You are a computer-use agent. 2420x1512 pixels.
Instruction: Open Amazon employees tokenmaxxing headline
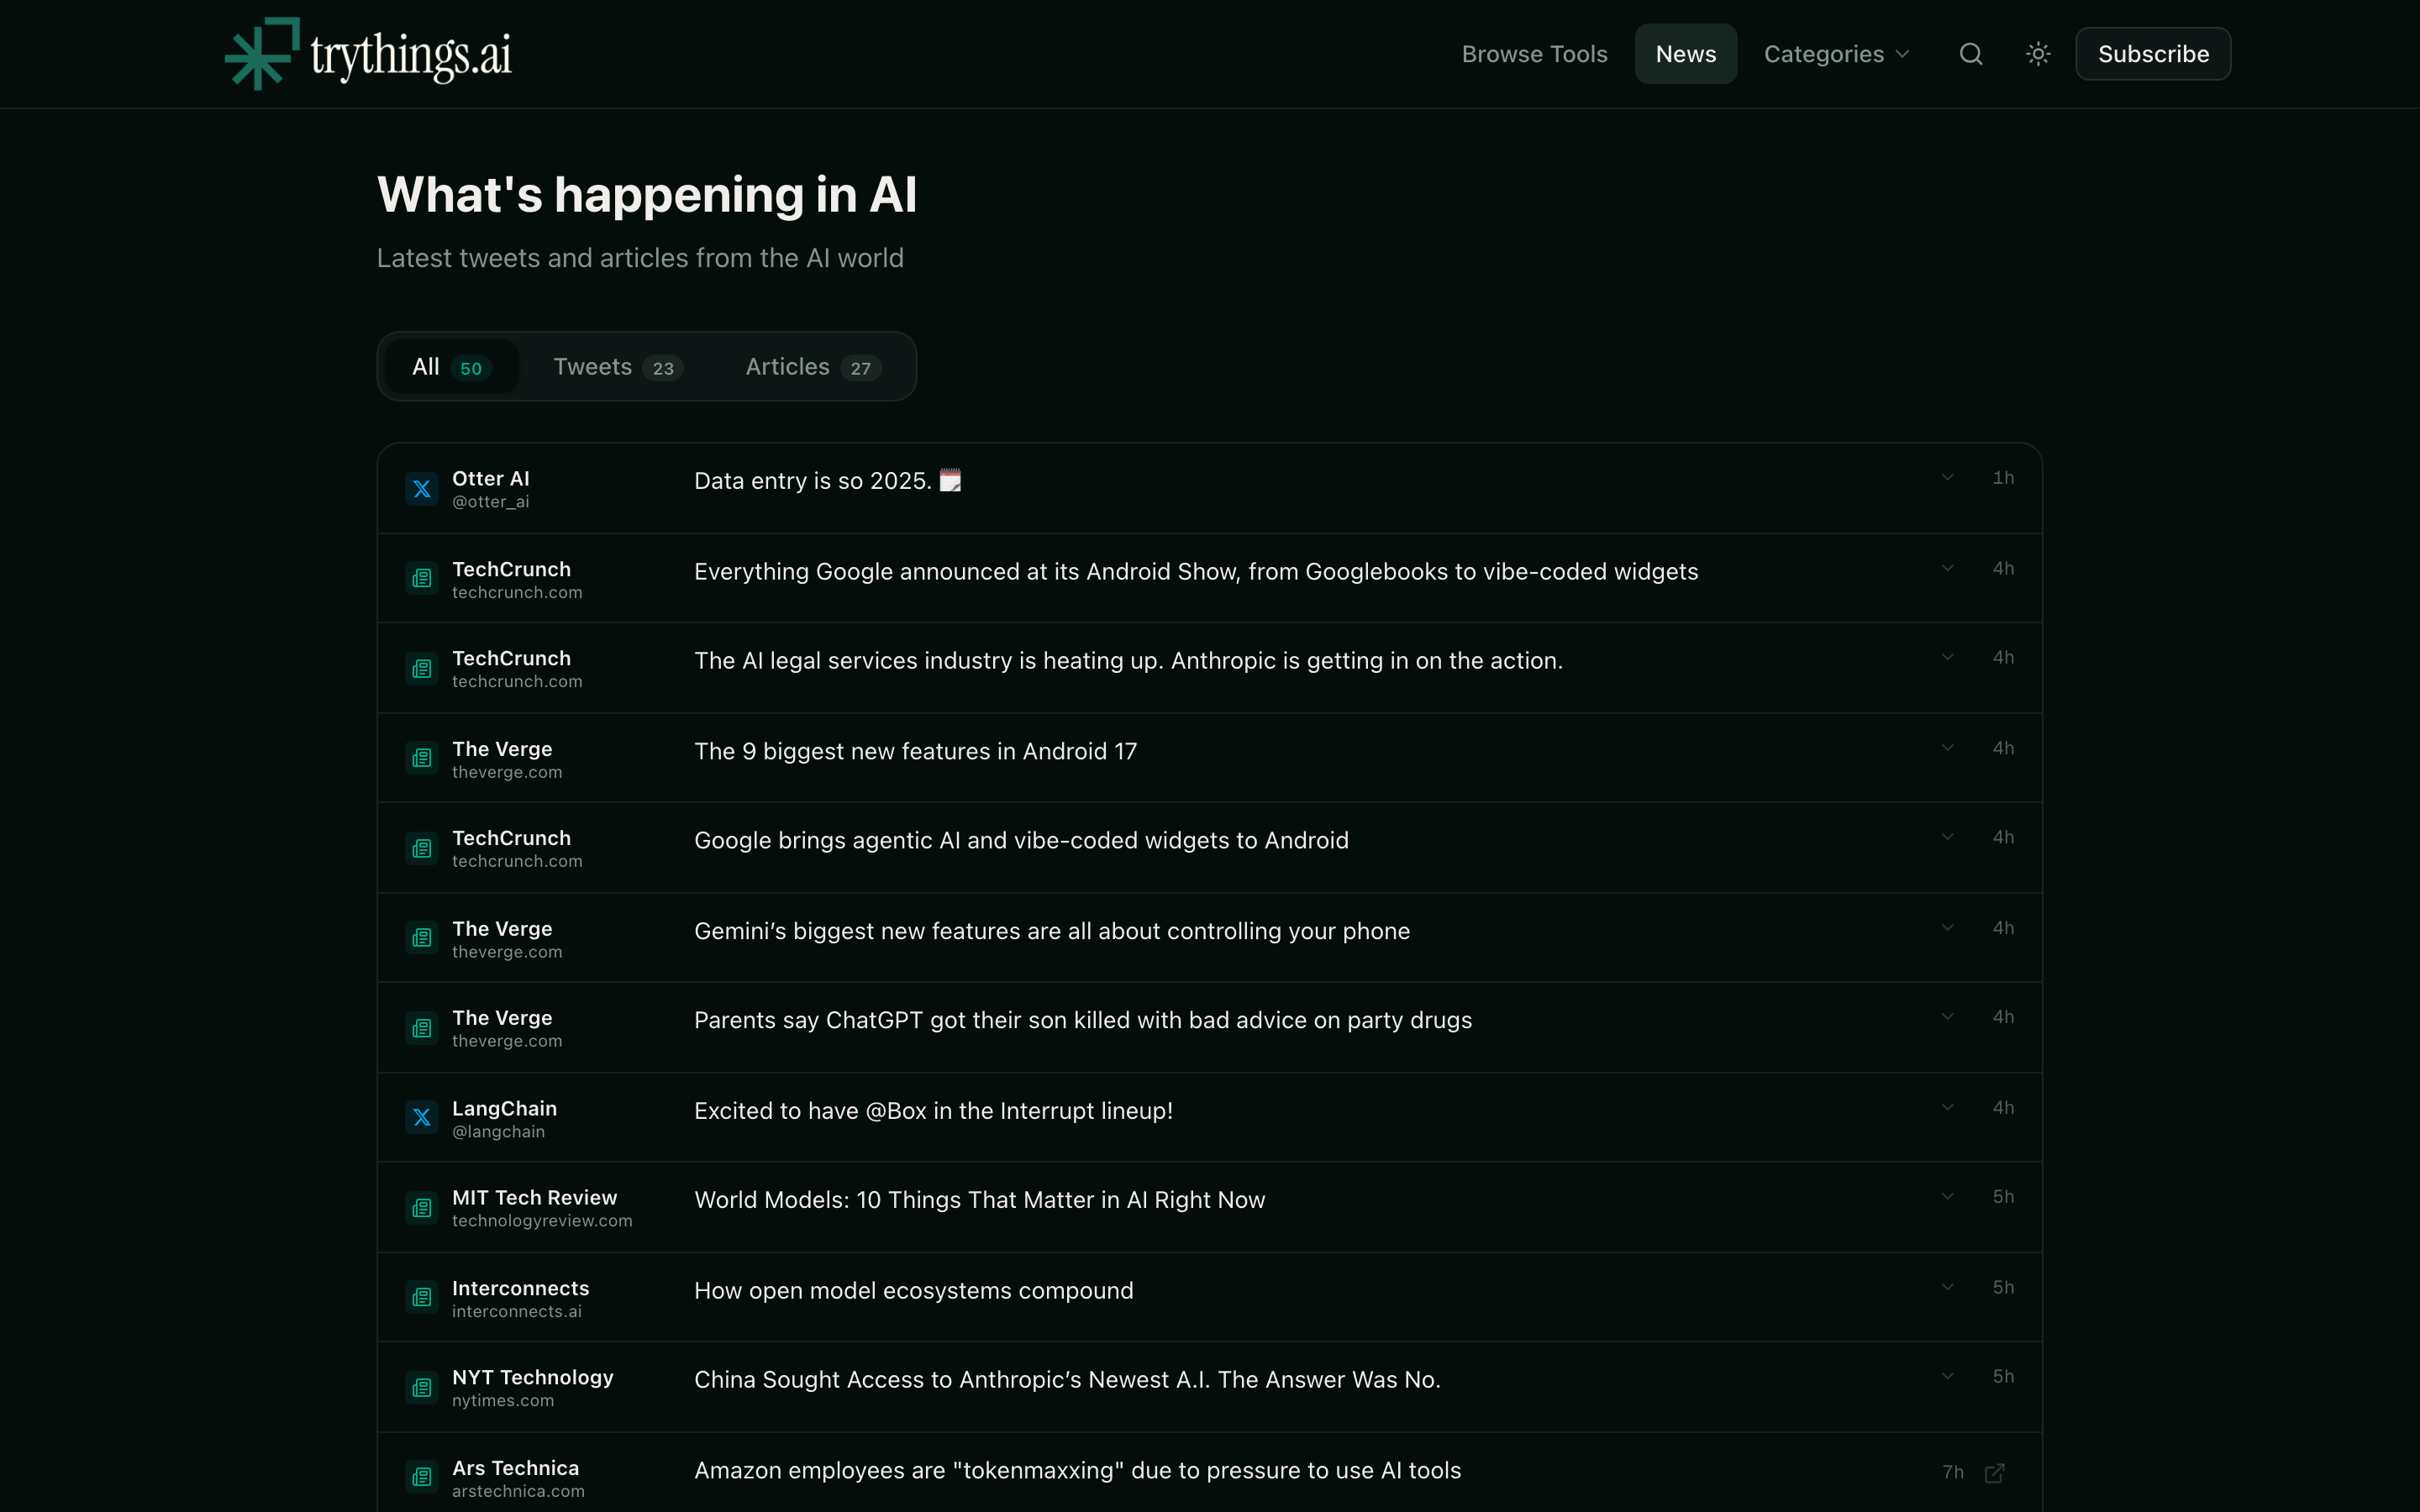[1077, 1471]
